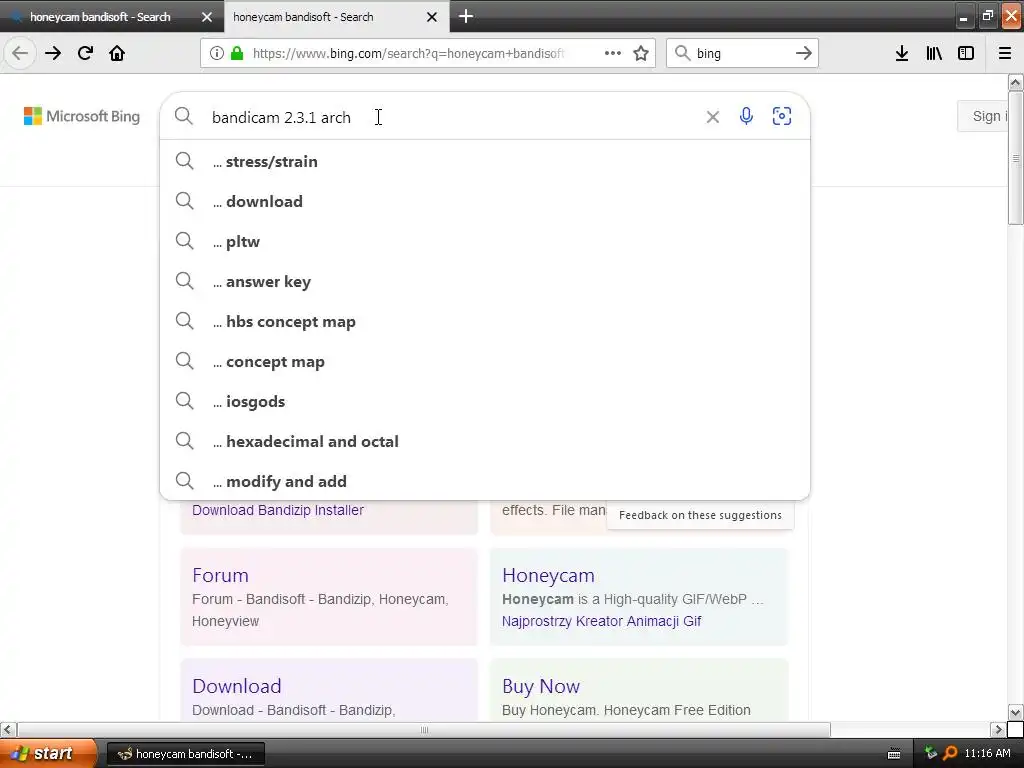The width and height of the screenshot is (1024, 768).
Task: Bookmark this page with the star
Action: tap(641, 53)
